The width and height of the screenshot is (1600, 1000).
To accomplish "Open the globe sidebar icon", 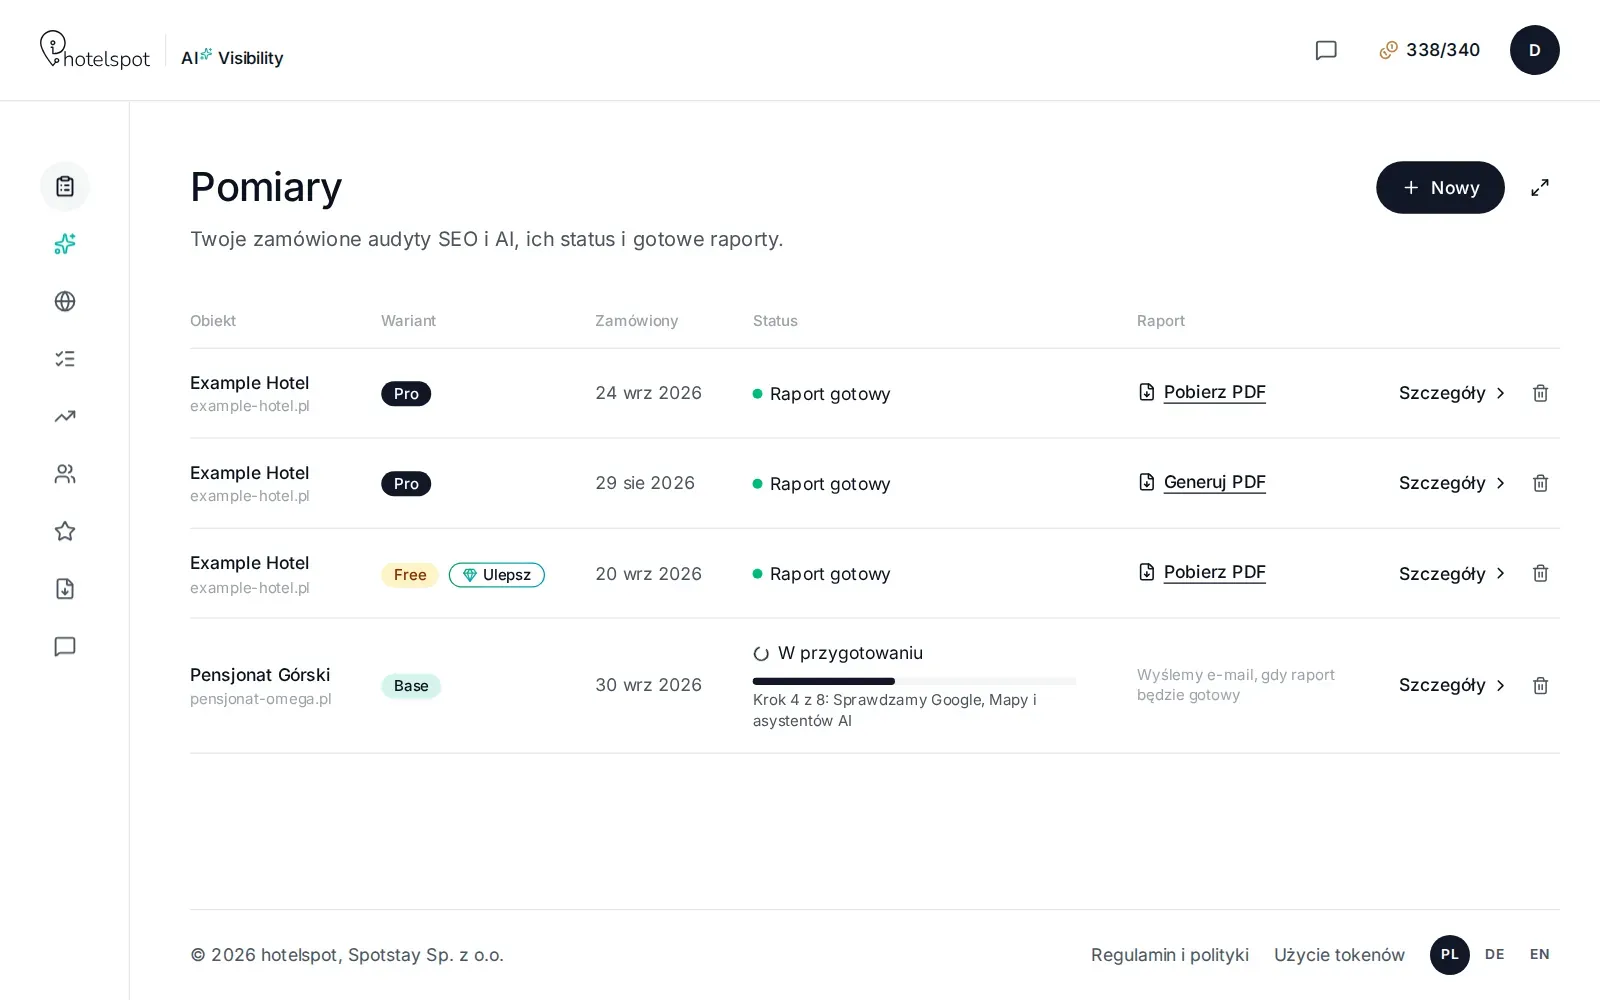I will coord(65,301).
